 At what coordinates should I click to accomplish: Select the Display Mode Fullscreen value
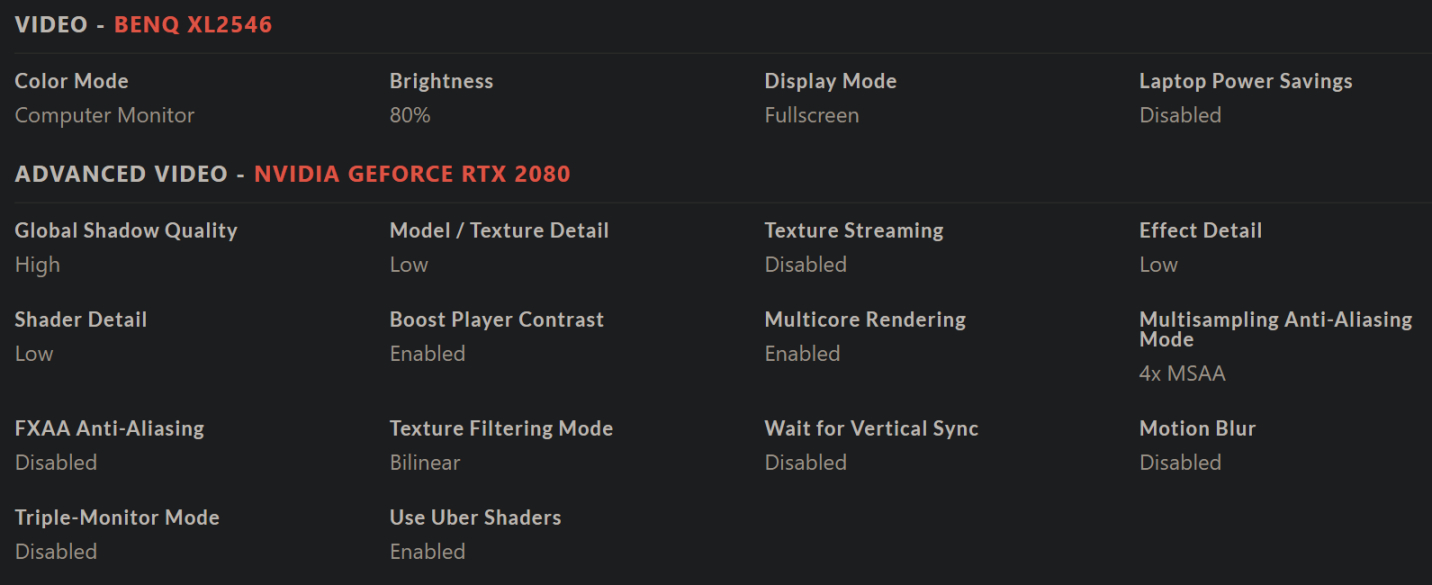coord(812,115)
